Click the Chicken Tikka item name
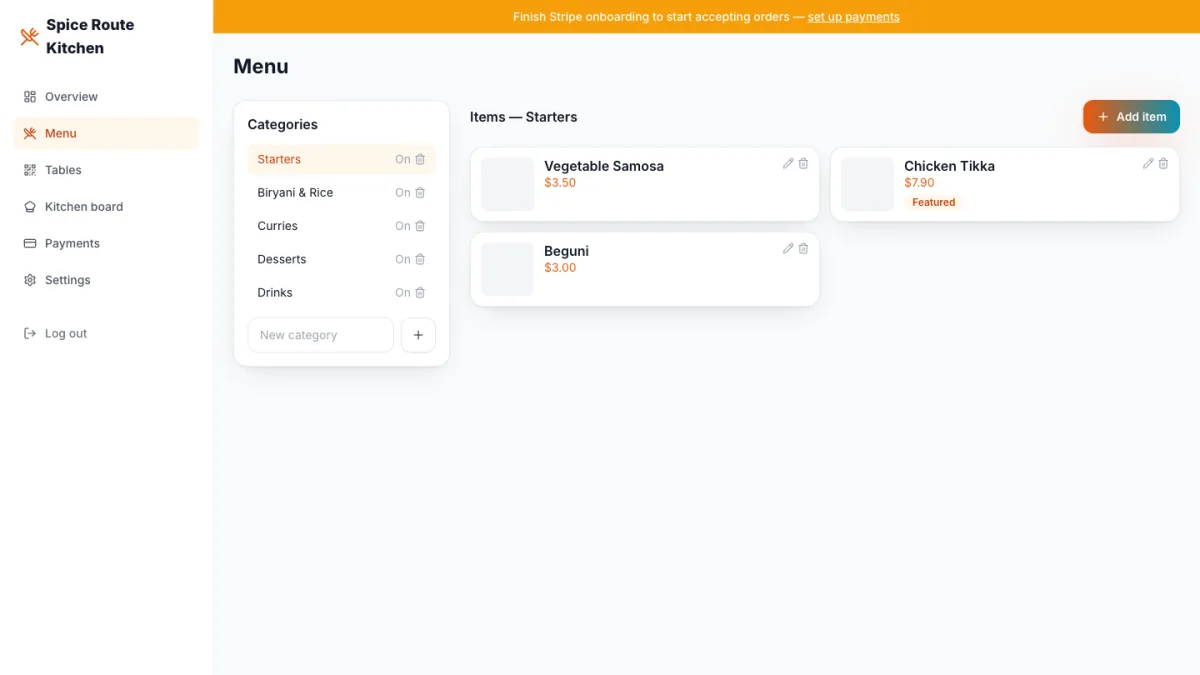The width and height of the screenshot is (1200, 675). click(x=949, y=166)
